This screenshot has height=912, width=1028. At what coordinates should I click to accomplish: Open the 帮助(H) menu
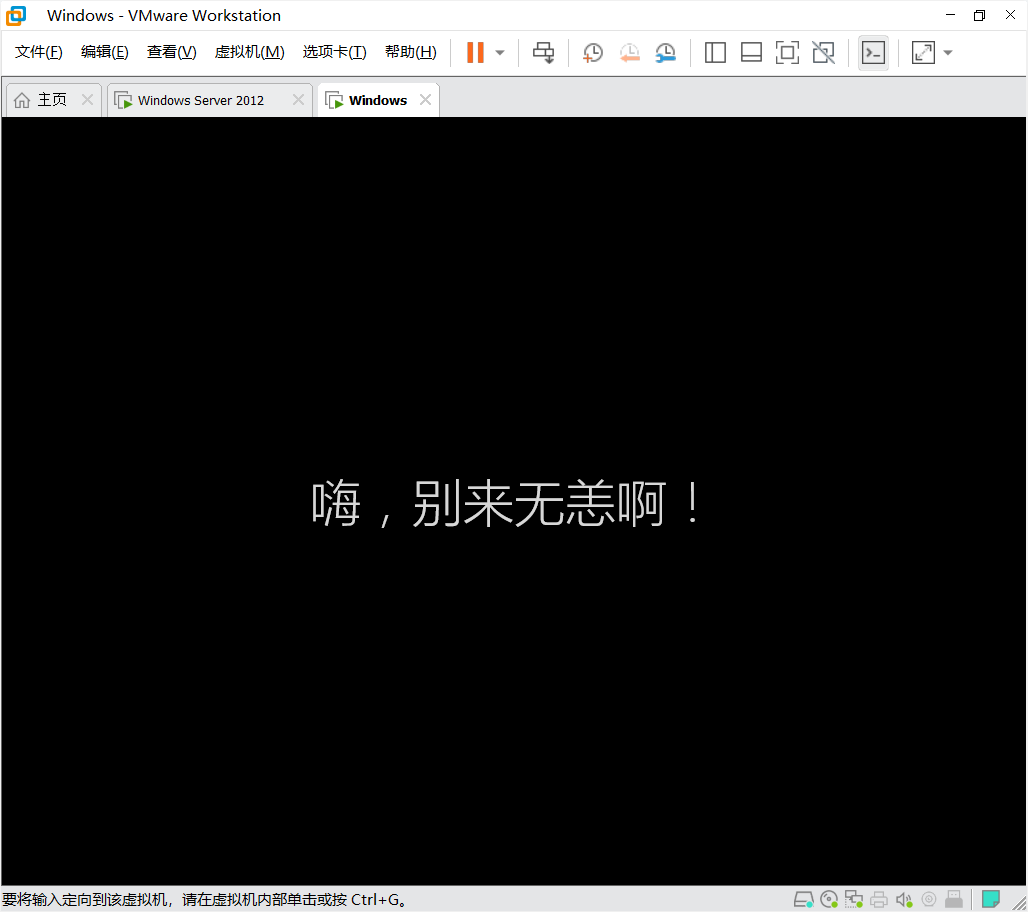click(410, 52)
